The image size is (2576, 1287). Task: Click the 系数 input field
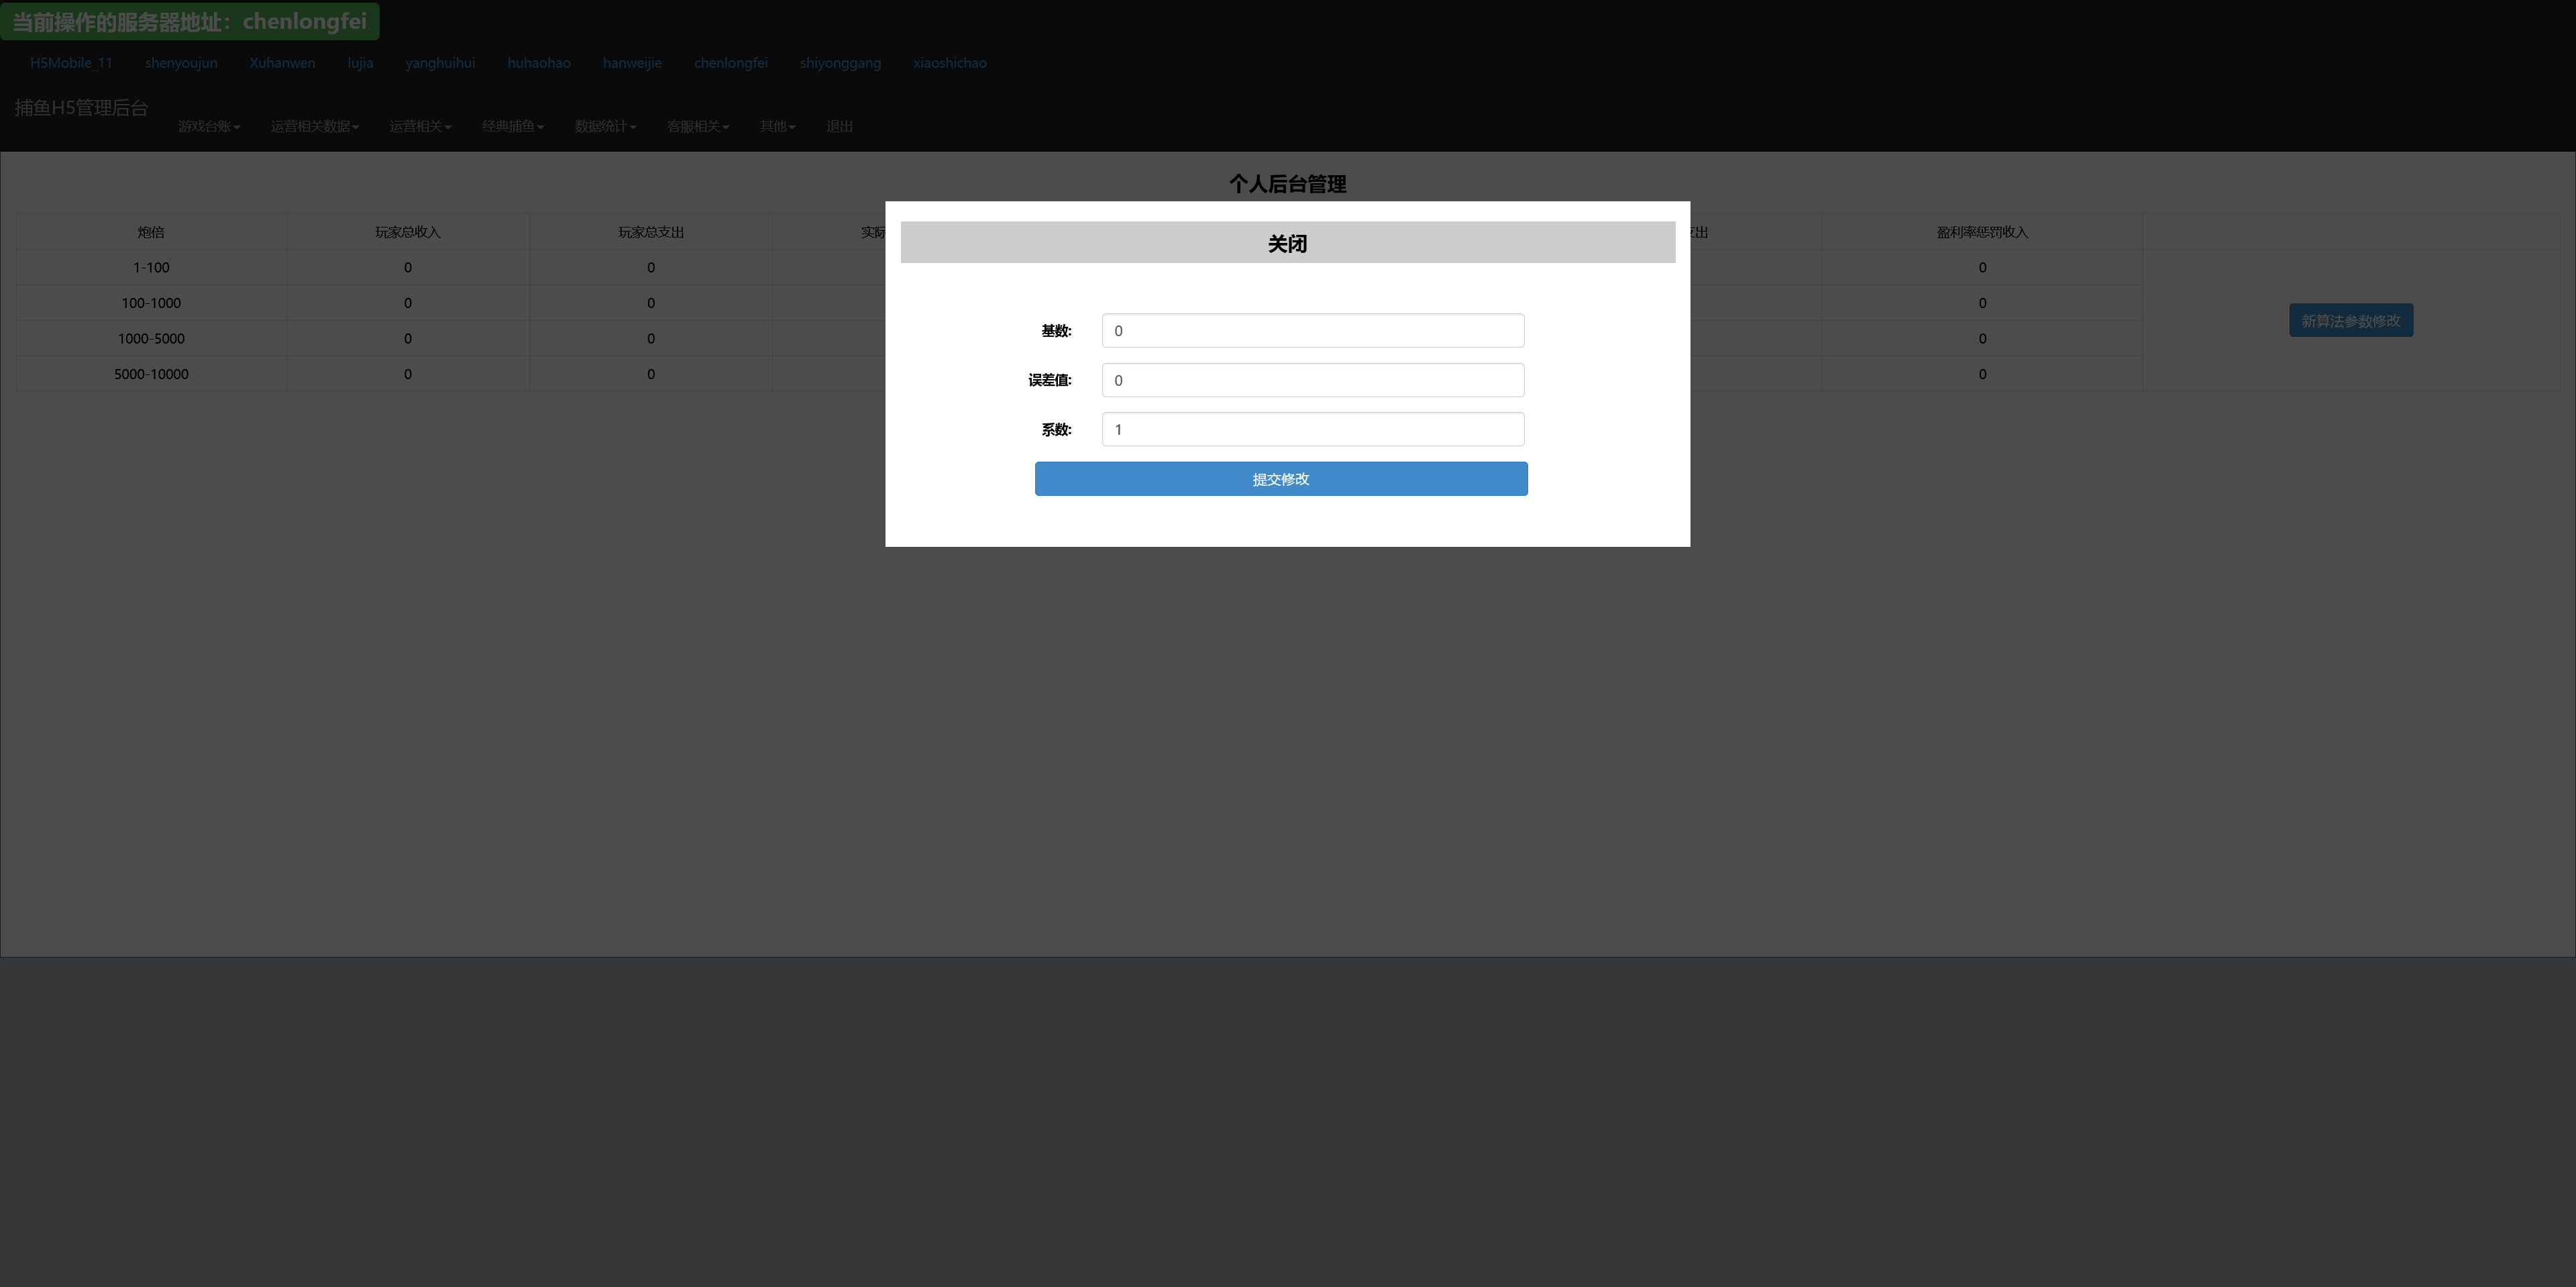coord(1312,429)
